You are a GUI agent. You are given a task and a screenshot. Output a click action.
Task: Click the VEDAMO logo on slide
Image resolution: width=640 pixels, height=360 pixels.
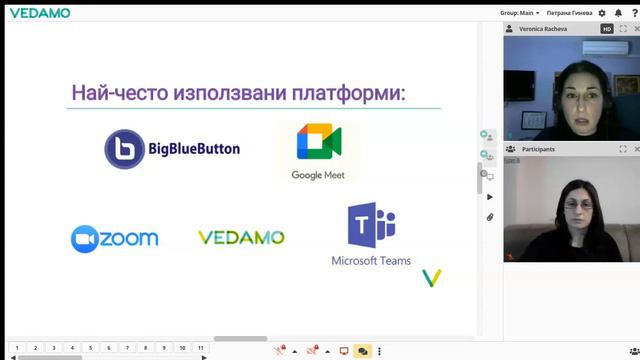pyautogui.click(x=241, y=238)
